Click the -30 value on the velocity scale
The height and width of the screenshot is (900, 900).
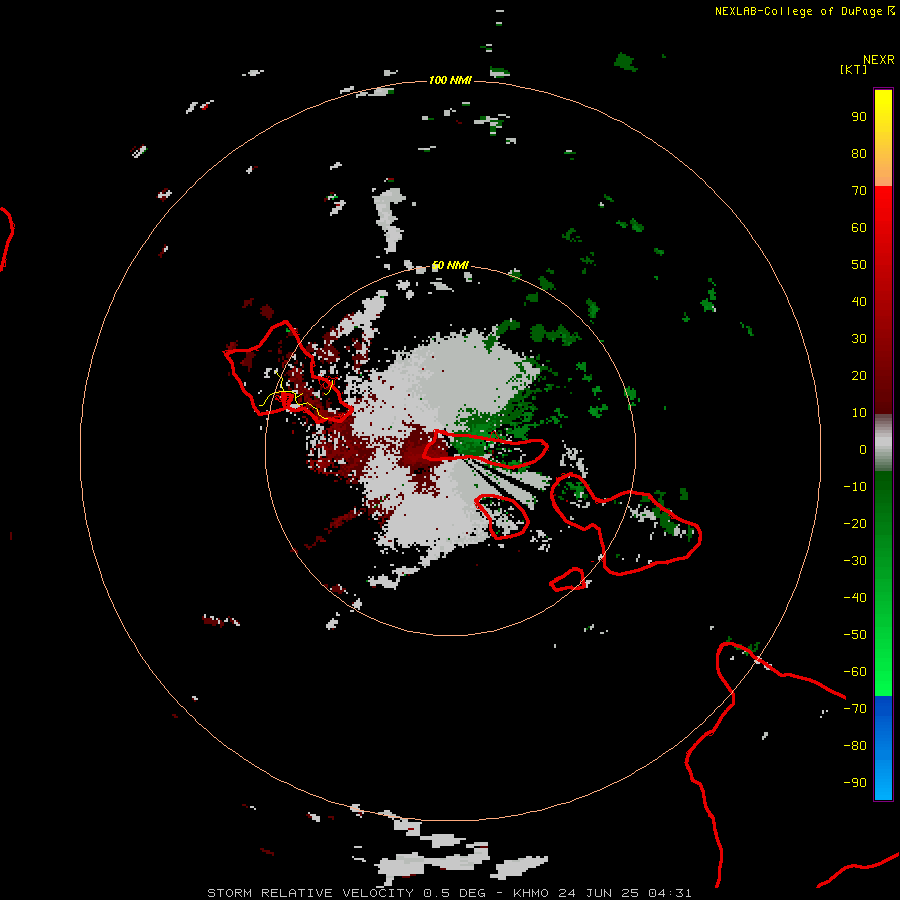point(855,561)
